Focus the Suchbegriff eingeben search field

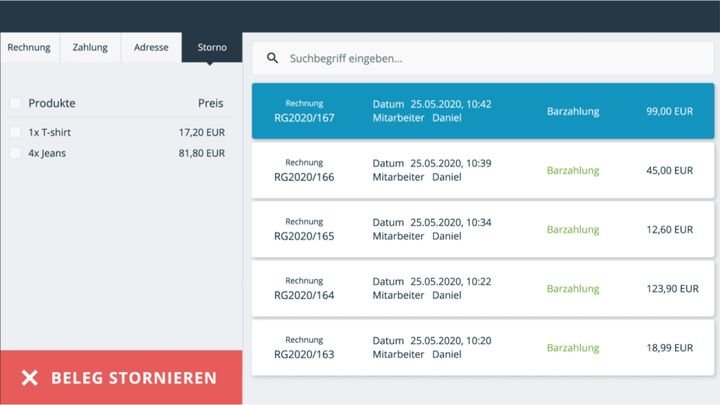(483, 58)
